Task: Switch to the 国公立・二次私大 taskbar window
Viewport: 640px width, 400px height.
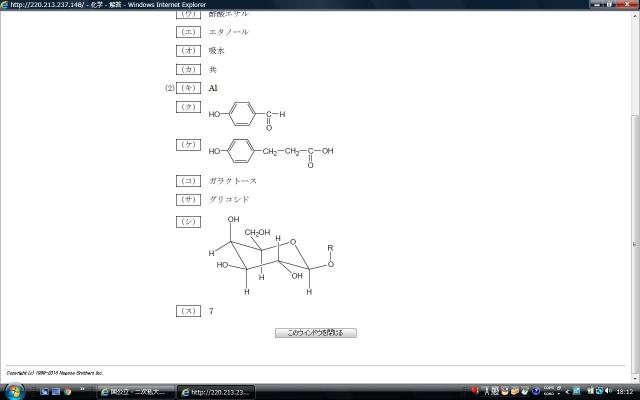Action: click(x=136, y=392)
